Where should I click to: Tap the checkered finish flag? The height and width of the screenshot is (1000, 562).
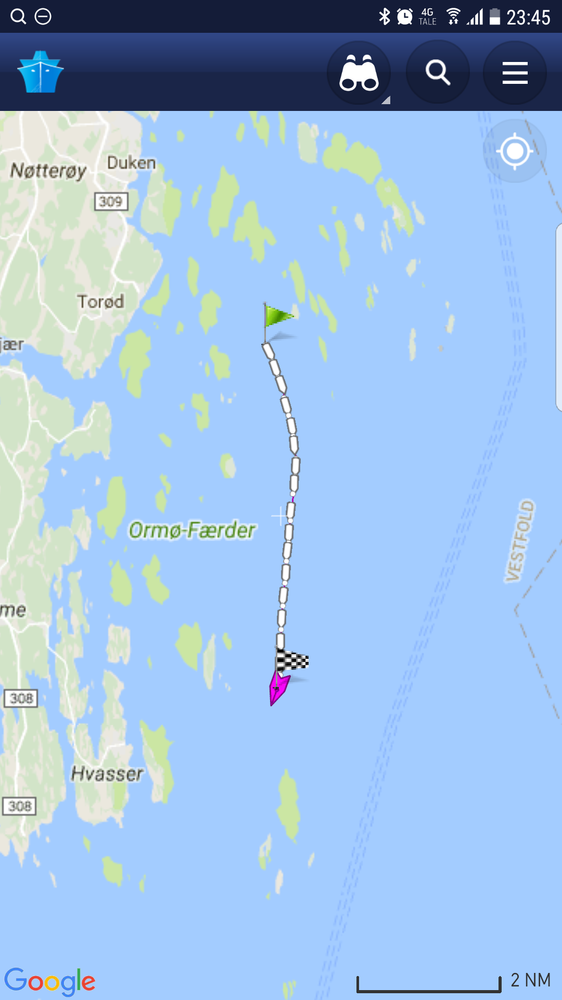pos(292,661)
